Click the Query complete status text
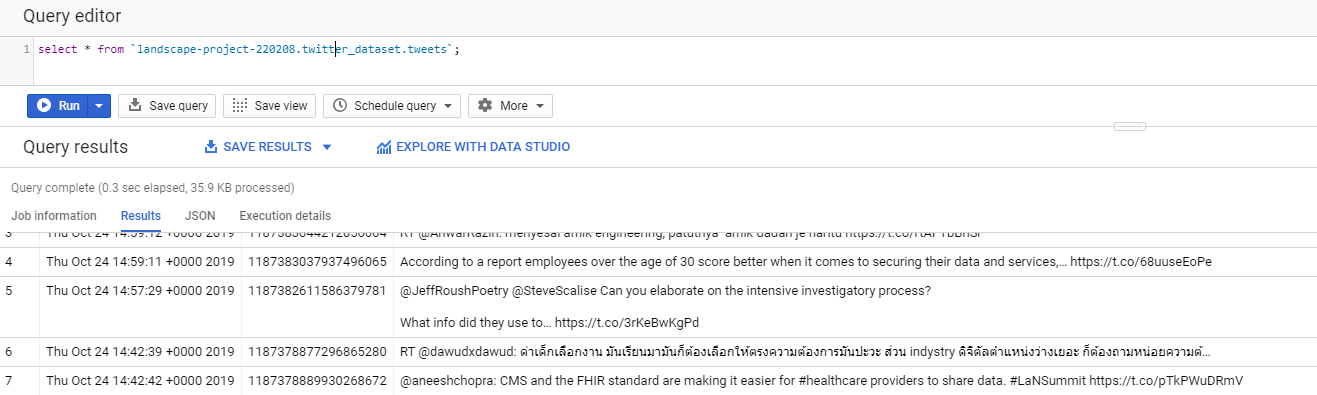The height and width of the screenshot is (395, 1317). pos(152,187)
